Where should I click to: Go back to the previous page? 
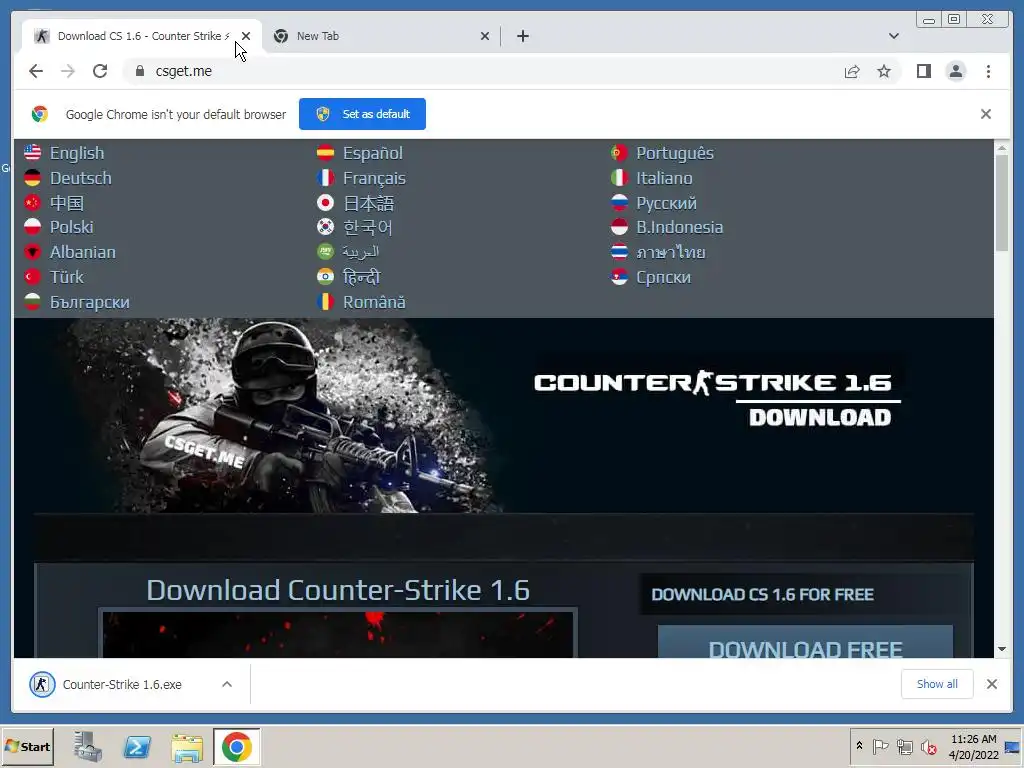click(36, 71)
